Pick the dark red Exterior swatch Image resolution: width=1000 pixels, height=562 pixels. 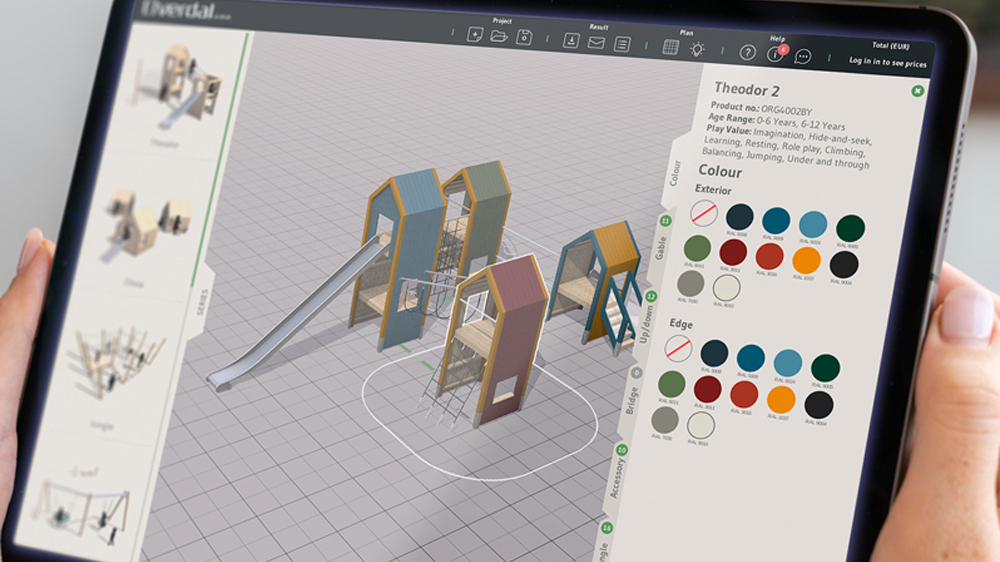(733, 253)
